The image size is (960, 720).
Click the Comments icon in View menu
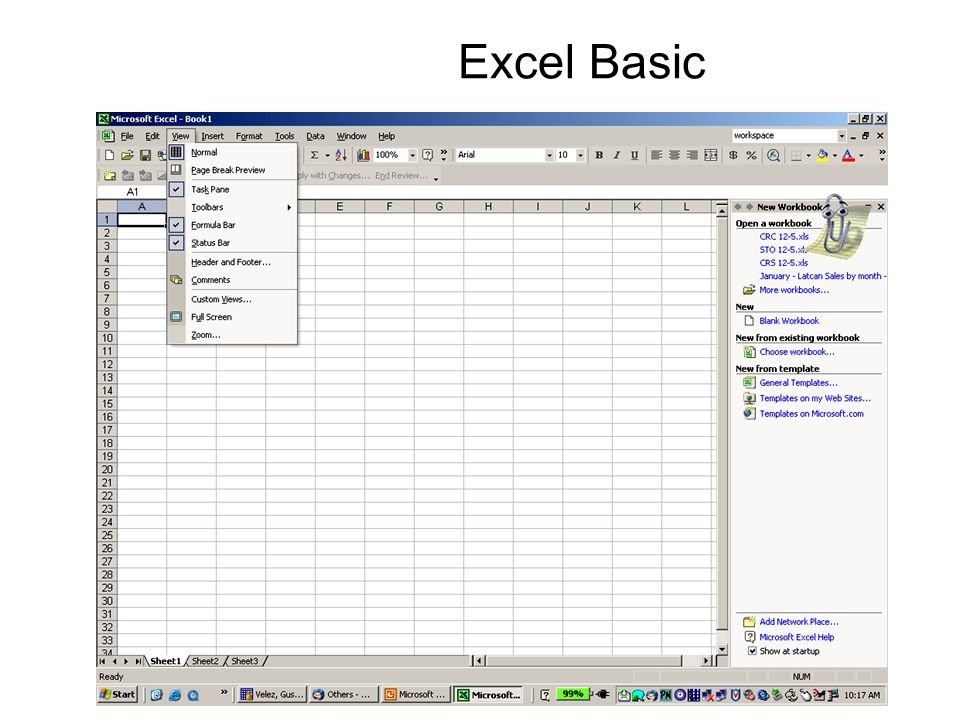[x=176, y=280]
